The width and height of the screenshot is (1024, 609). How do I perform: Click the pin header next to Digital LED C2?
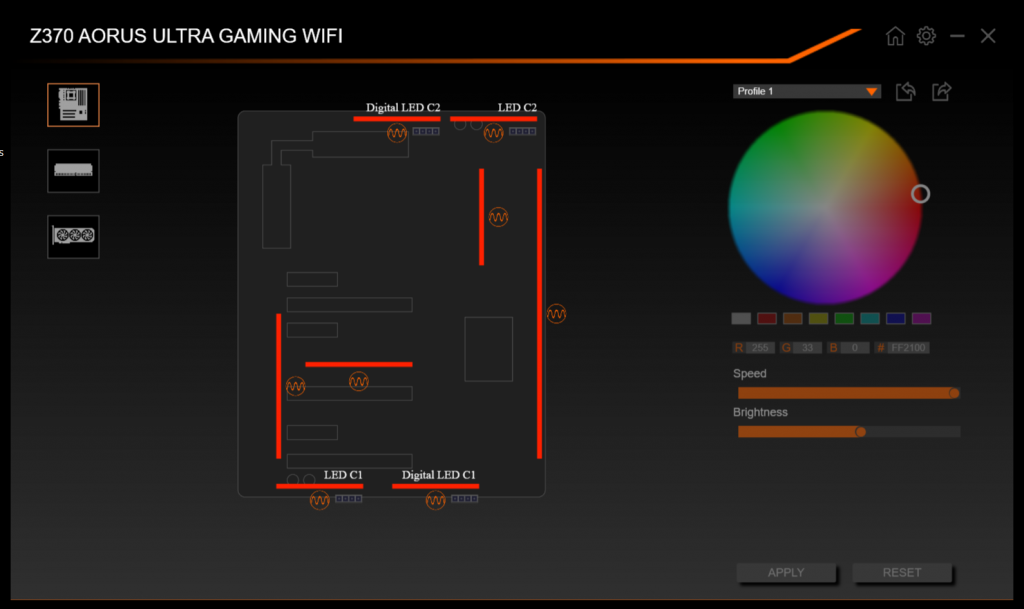point(426,132)
